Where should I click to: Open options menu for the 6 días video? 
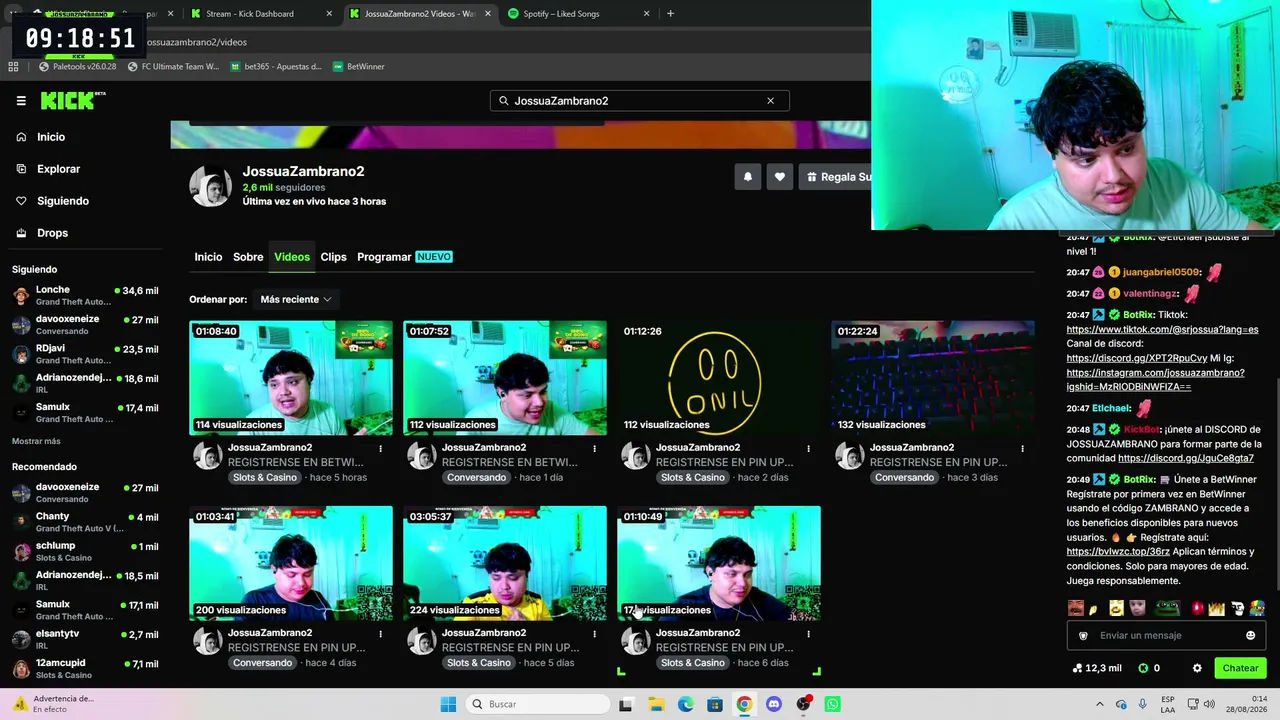pos(808,634)
